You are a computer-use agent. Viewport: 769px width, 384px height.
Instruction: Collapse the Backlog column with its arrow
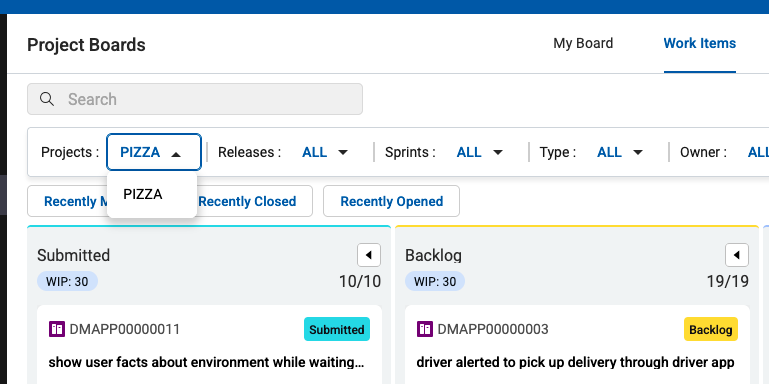(737, 255)
